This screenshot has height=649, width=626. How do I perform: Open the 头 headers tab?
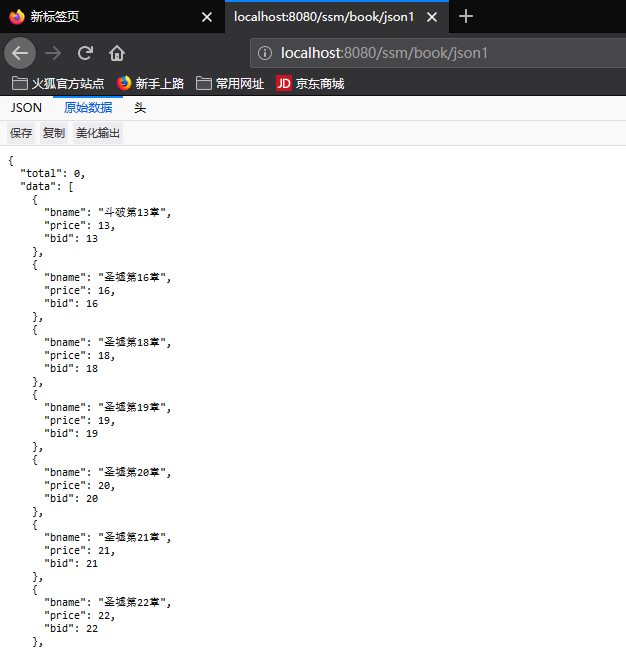coord(140,108)
